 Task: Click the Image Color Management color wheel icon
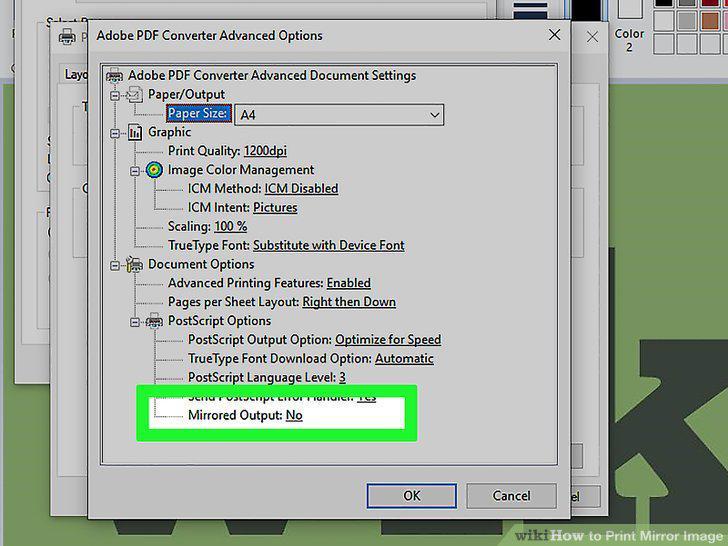coord(154,170)
